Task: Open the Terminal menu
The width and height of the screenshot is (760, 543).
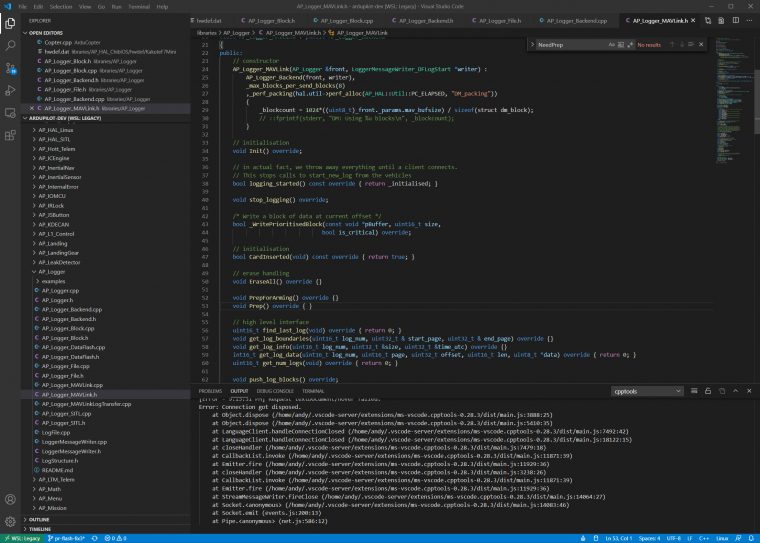Action: click(139, 7)
